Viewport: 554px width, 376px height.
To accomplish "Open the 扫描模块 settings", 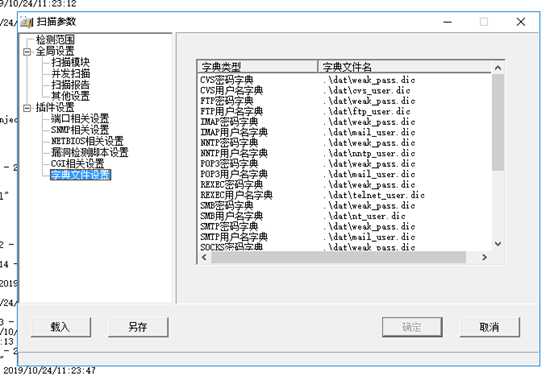I will pos(71,63).
